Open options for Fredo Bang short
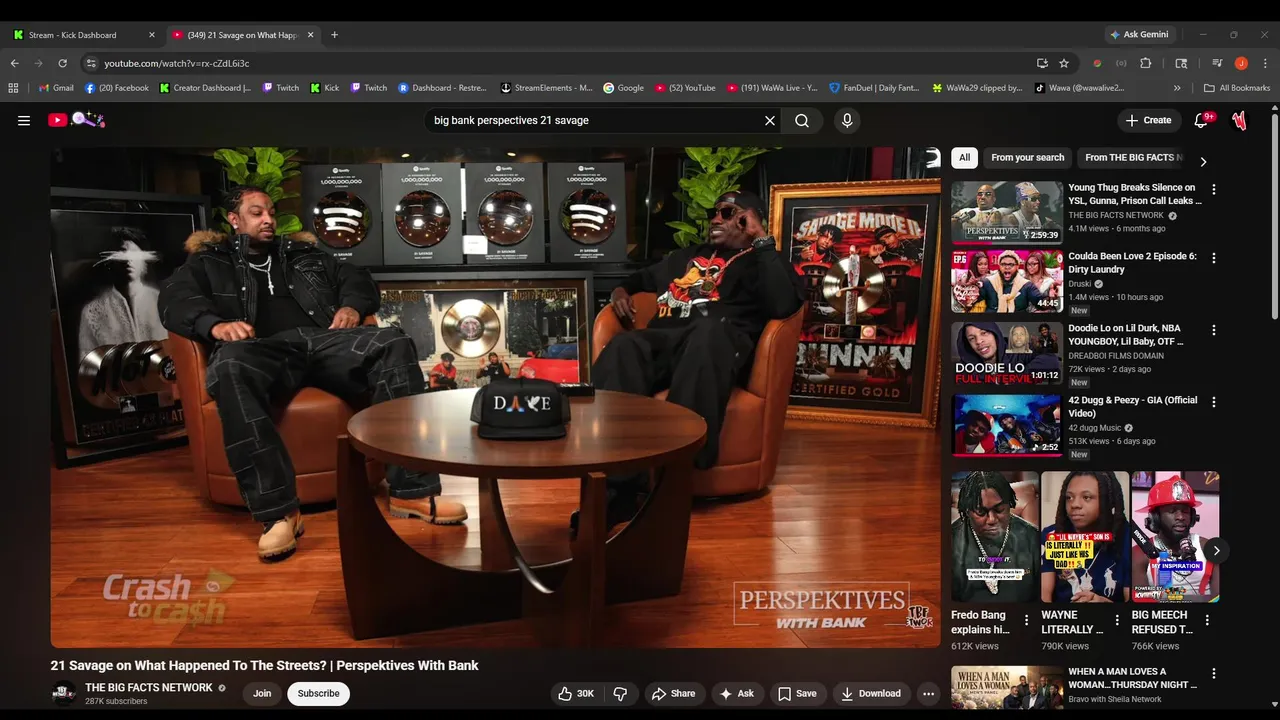The image size is (1280, 720). [1026, 620]
